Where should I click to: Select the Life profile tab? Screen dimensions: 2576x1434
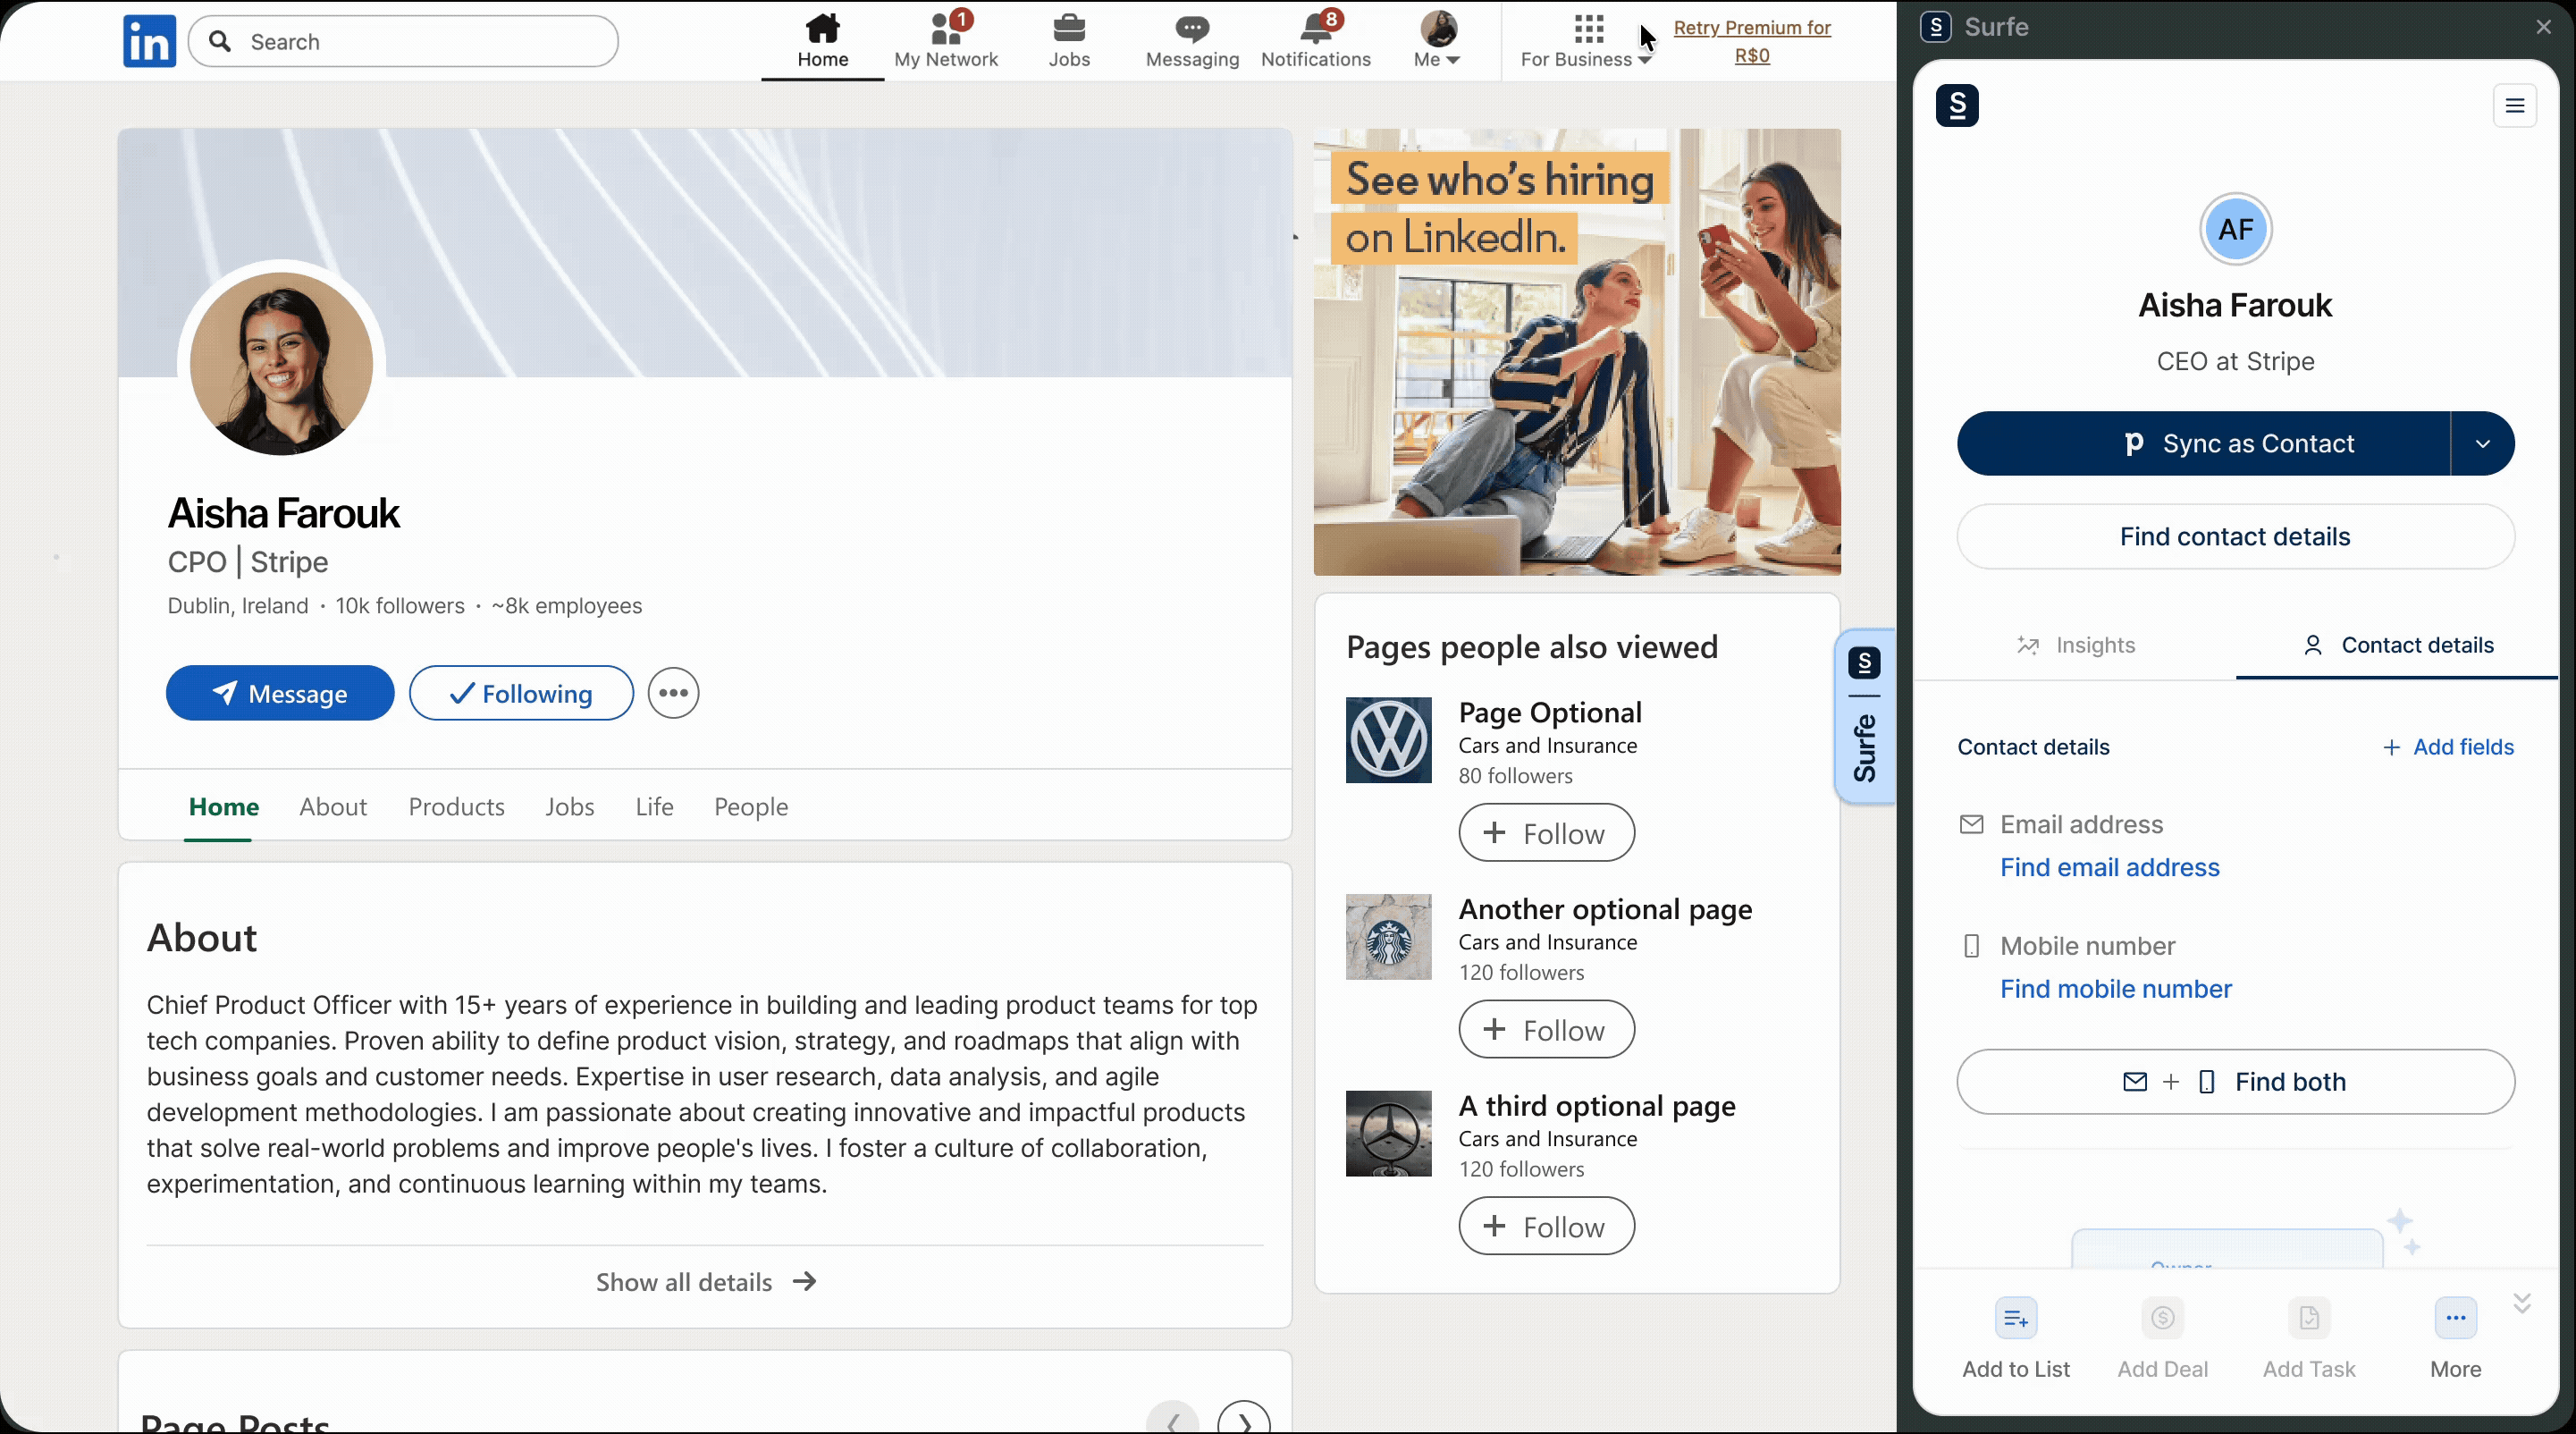[x=654, y=807]
